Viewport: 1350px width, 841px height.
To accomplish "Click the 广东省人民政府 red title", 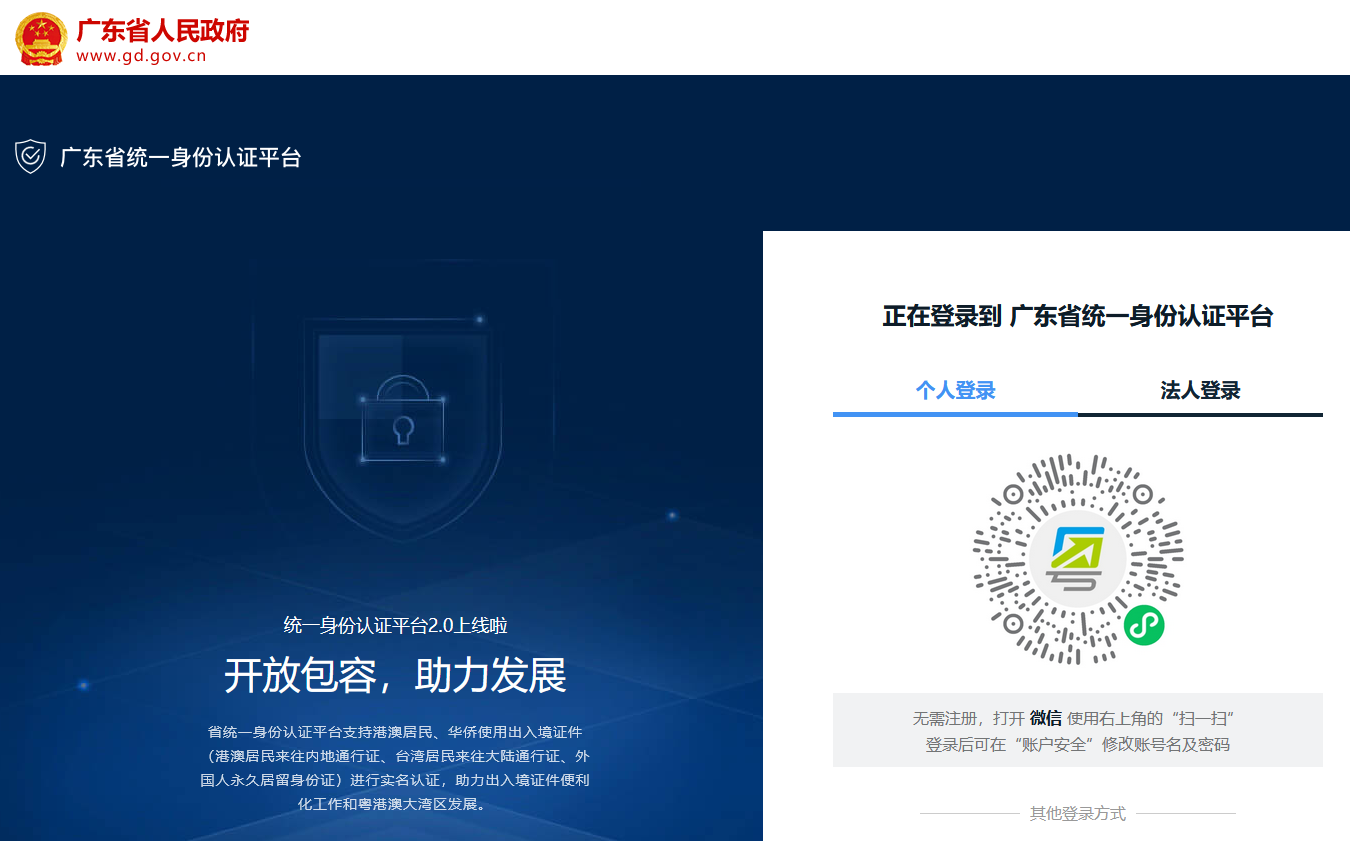I will tap(162, 29).
